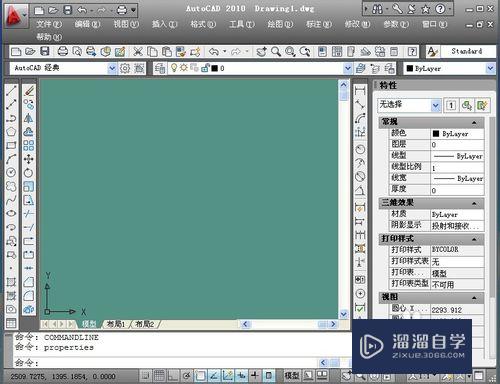Open the 无选择 selection dropdown

pyautogui.click(x=435, y=105)
